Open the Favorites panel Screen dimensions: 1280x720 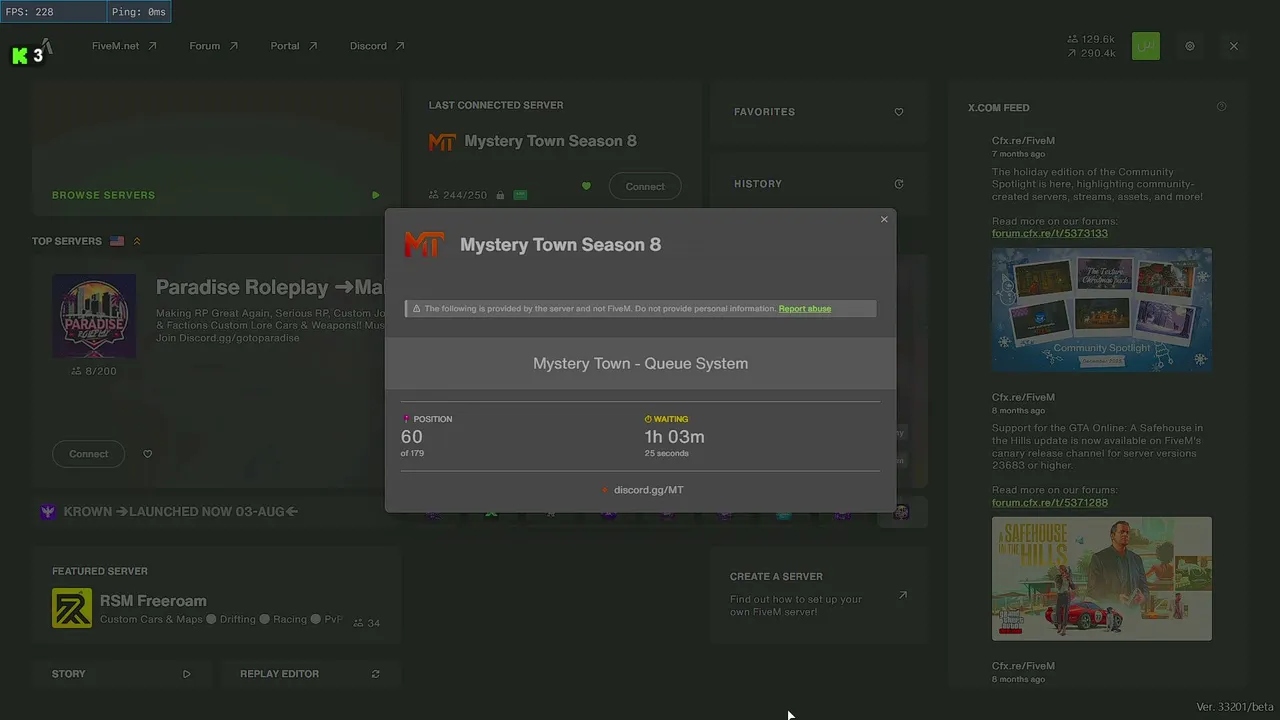click(819, 112)
